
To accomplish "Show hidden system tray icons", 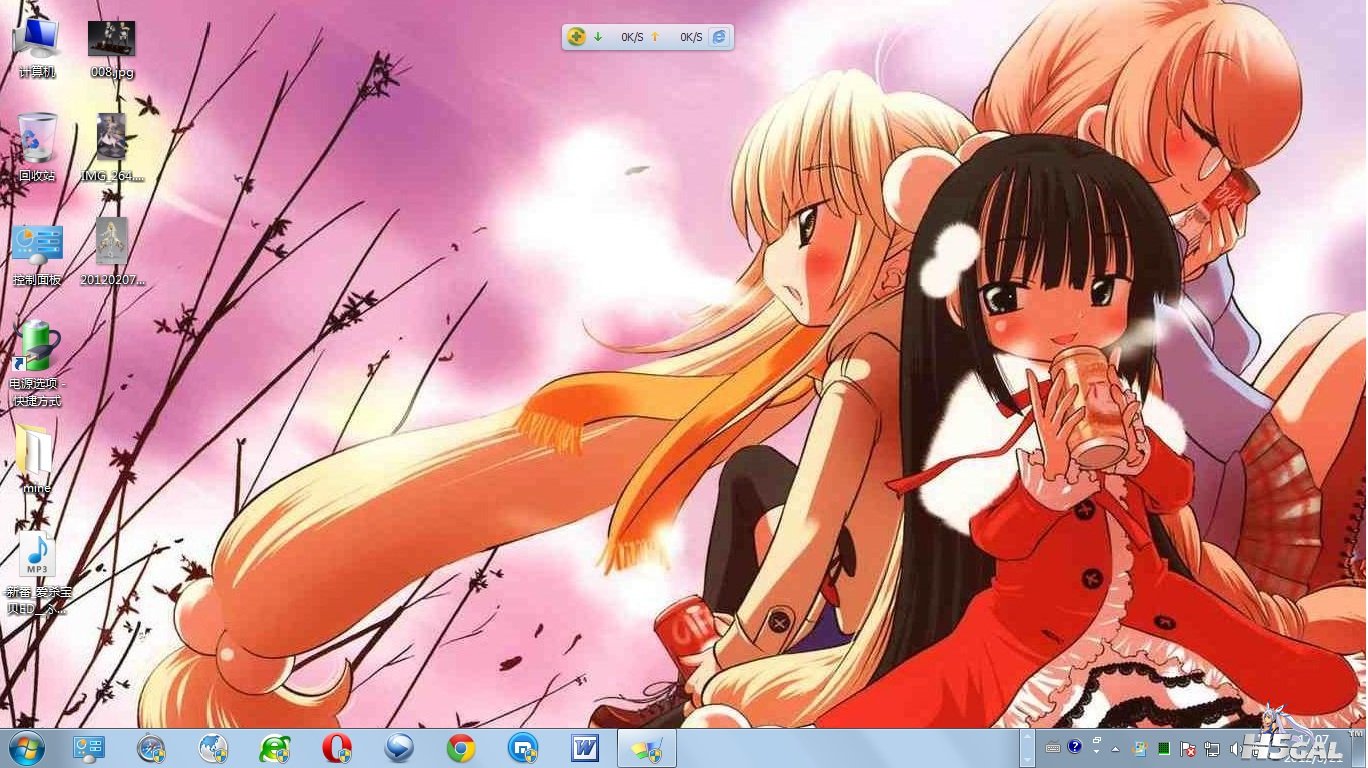I will [x=1116, y=748].
